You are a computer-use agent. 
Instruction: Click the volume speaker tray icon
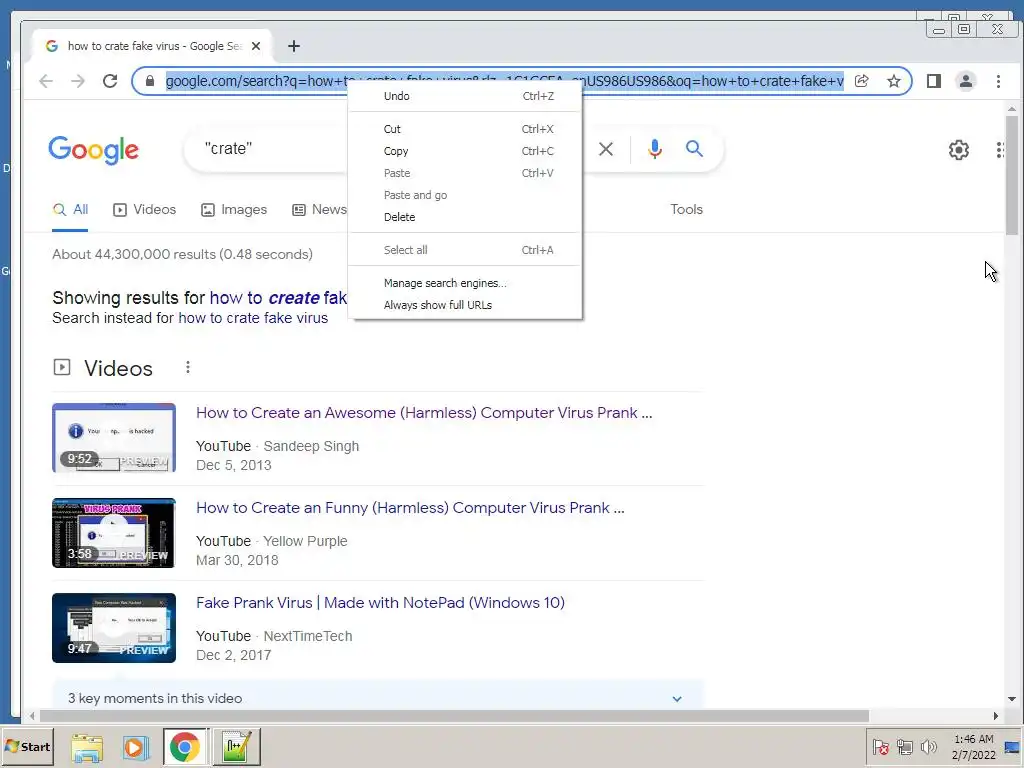point(928,746)
